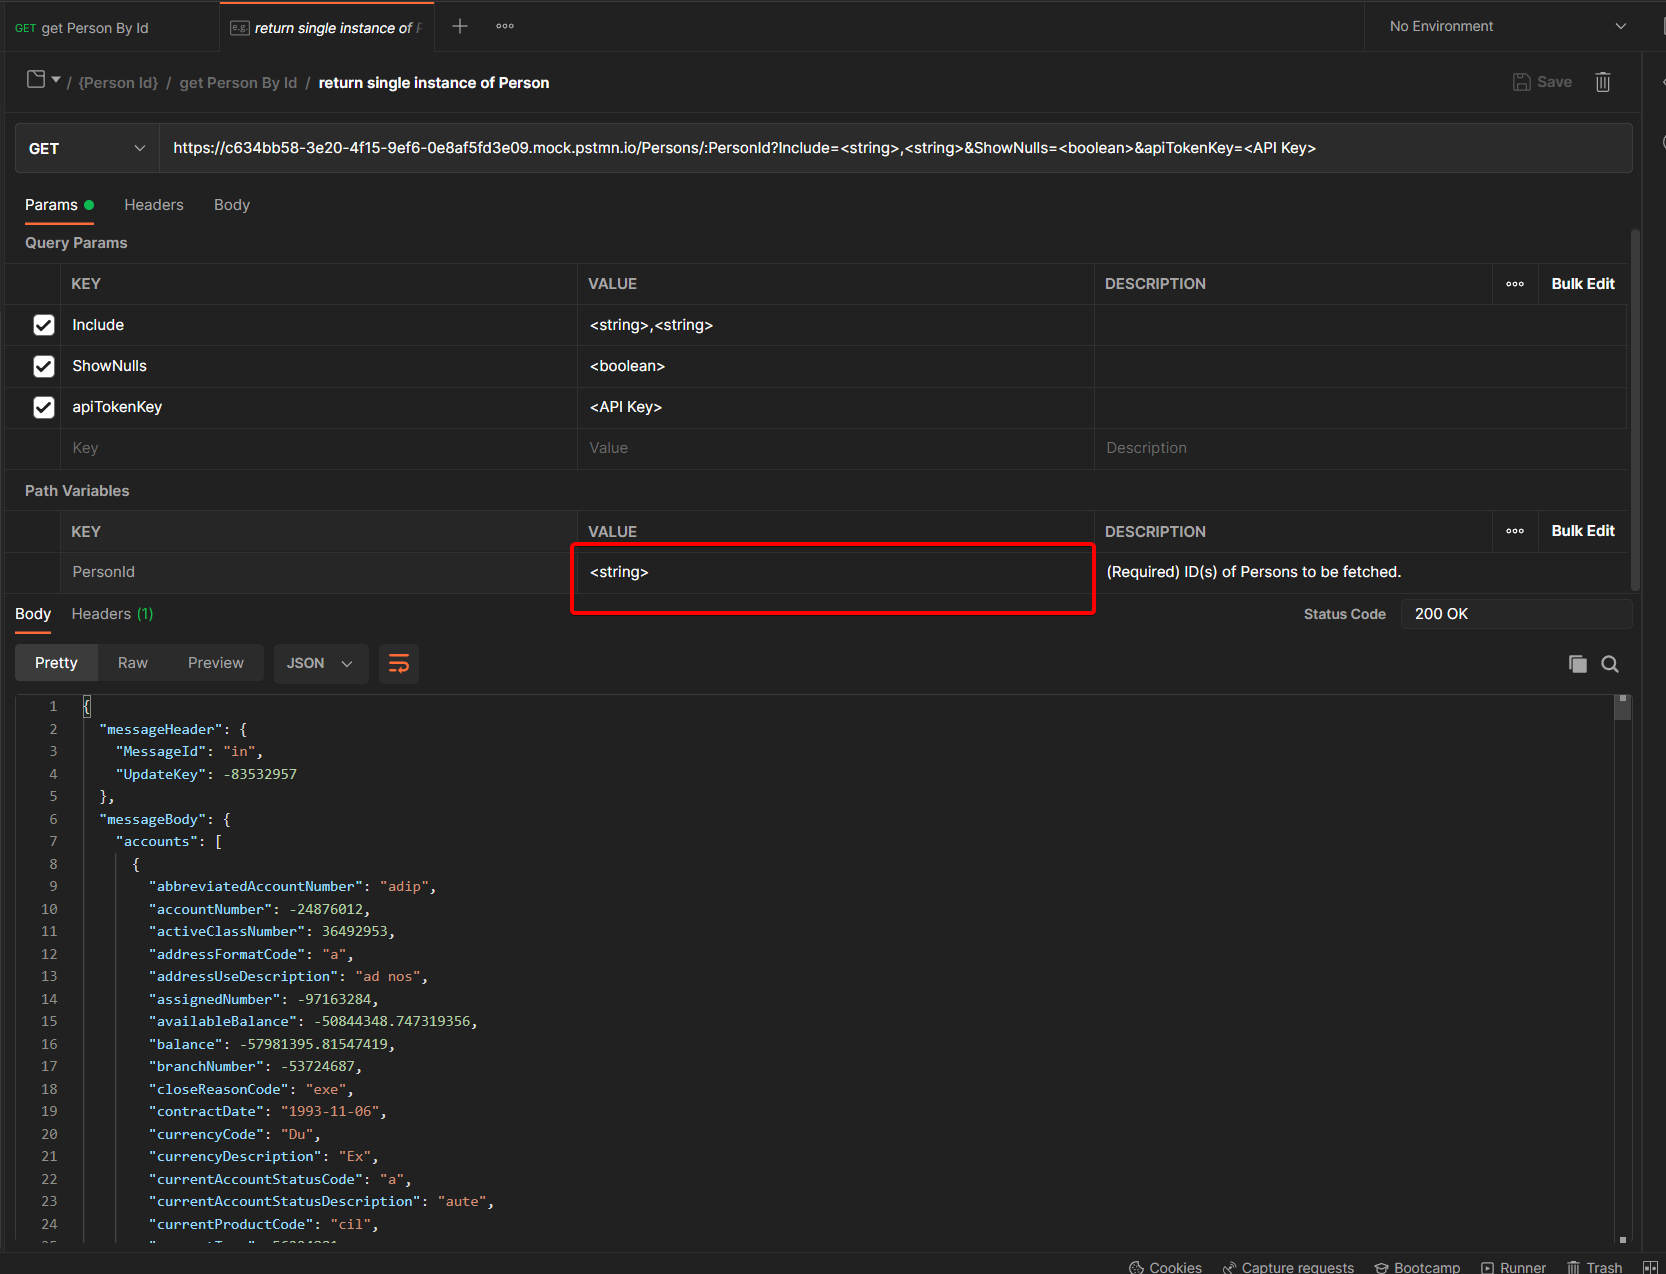
Task: Open the No Environment selector
Action: click(1500, 26)
